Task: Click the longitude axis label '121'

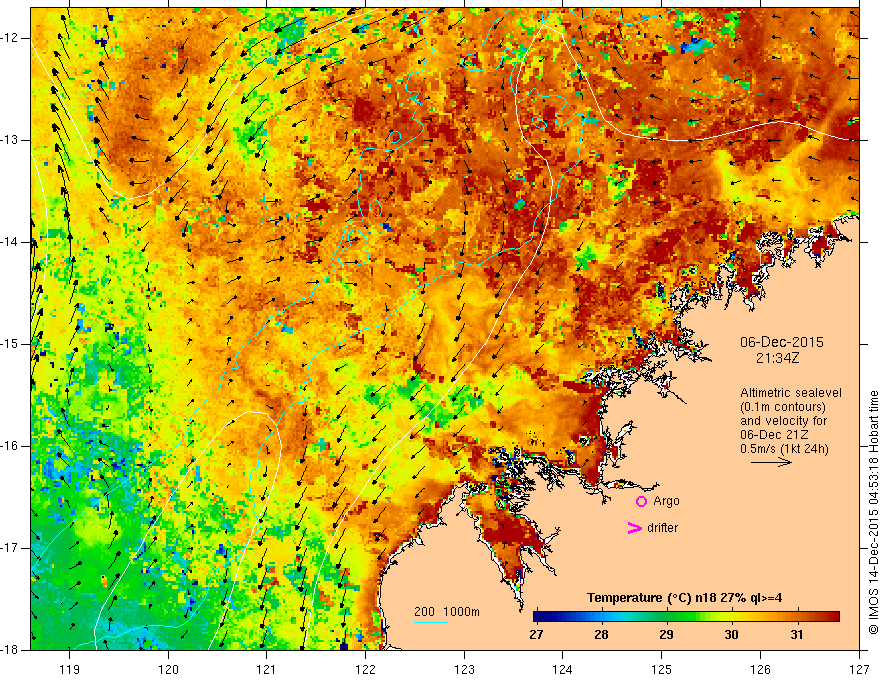Action: [x=267, y=669]
